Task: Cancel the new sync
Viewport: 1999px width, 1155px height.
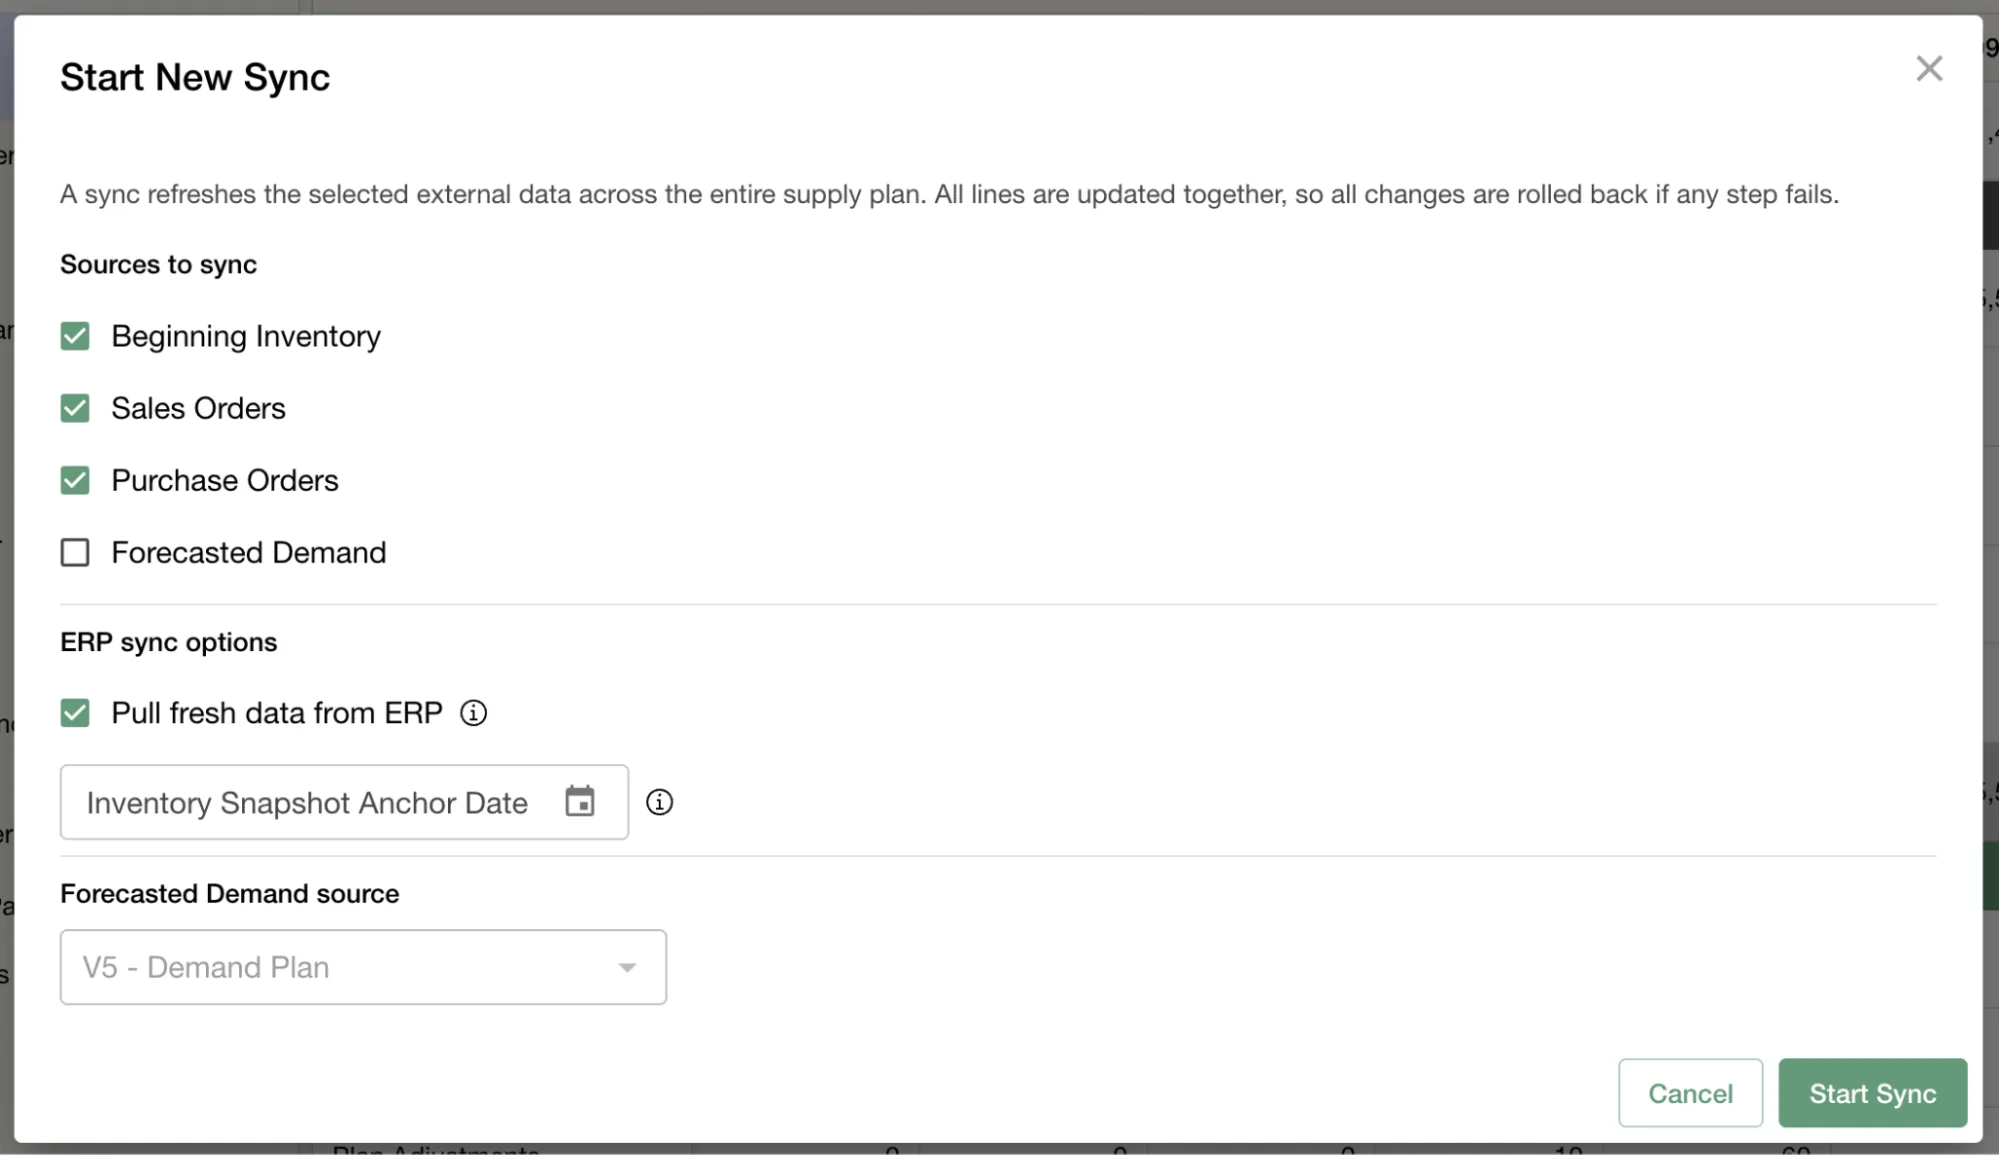Action: tap(1690, 1093)
